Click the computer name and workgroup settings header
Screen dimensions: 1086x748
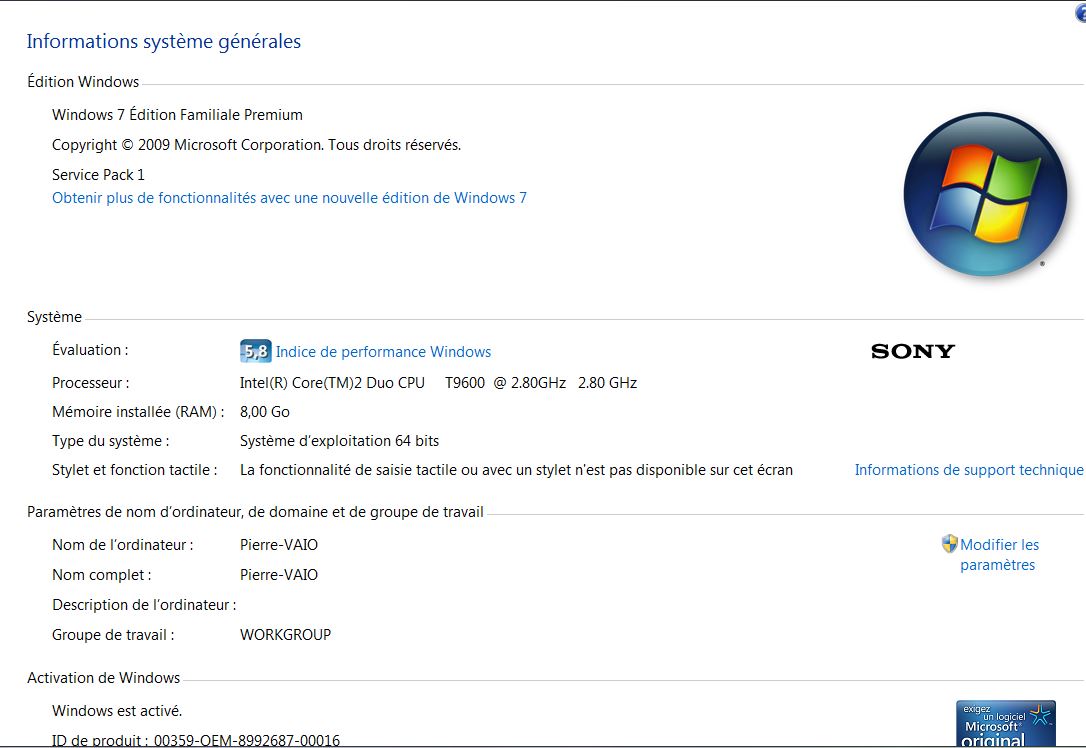tap(255, 513)
